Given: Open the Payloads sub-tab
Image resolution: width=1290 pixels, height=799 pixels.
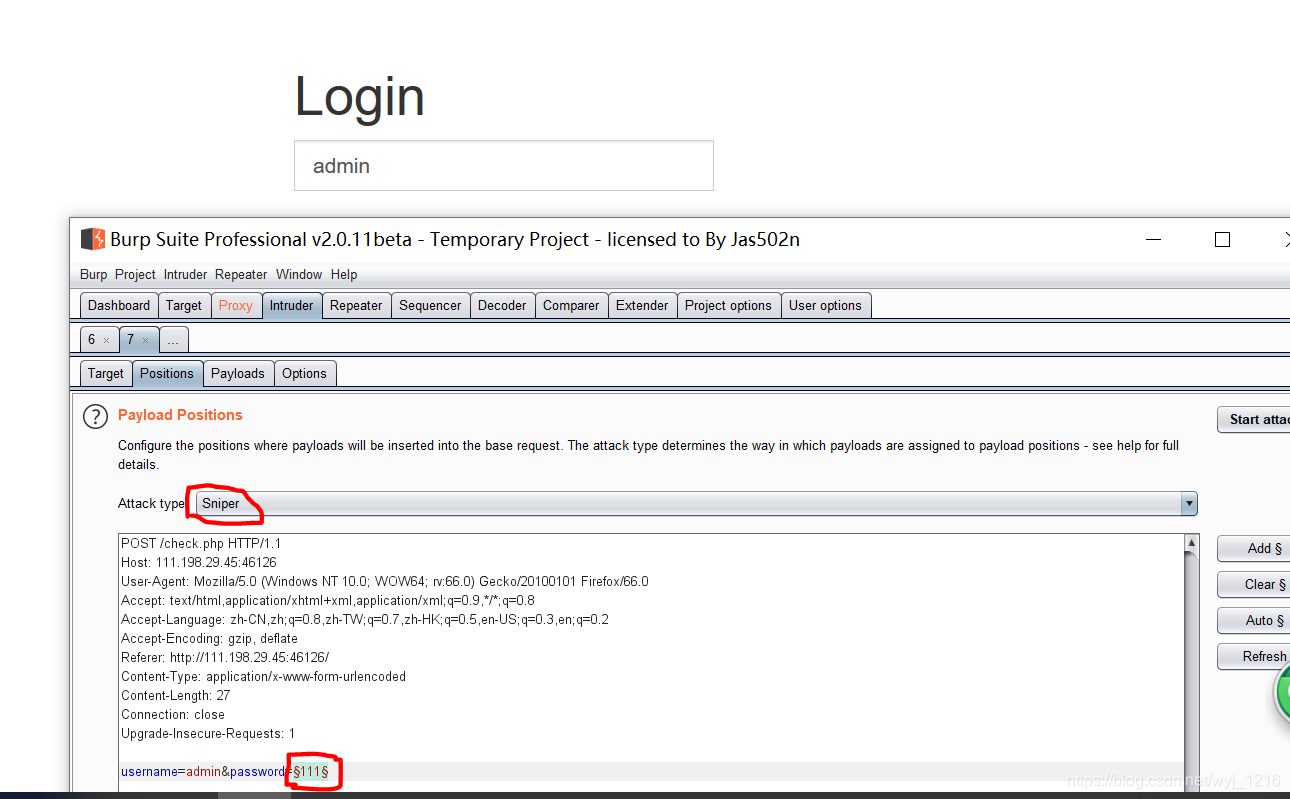Looking at the screenshot, I should coord(238,373).
